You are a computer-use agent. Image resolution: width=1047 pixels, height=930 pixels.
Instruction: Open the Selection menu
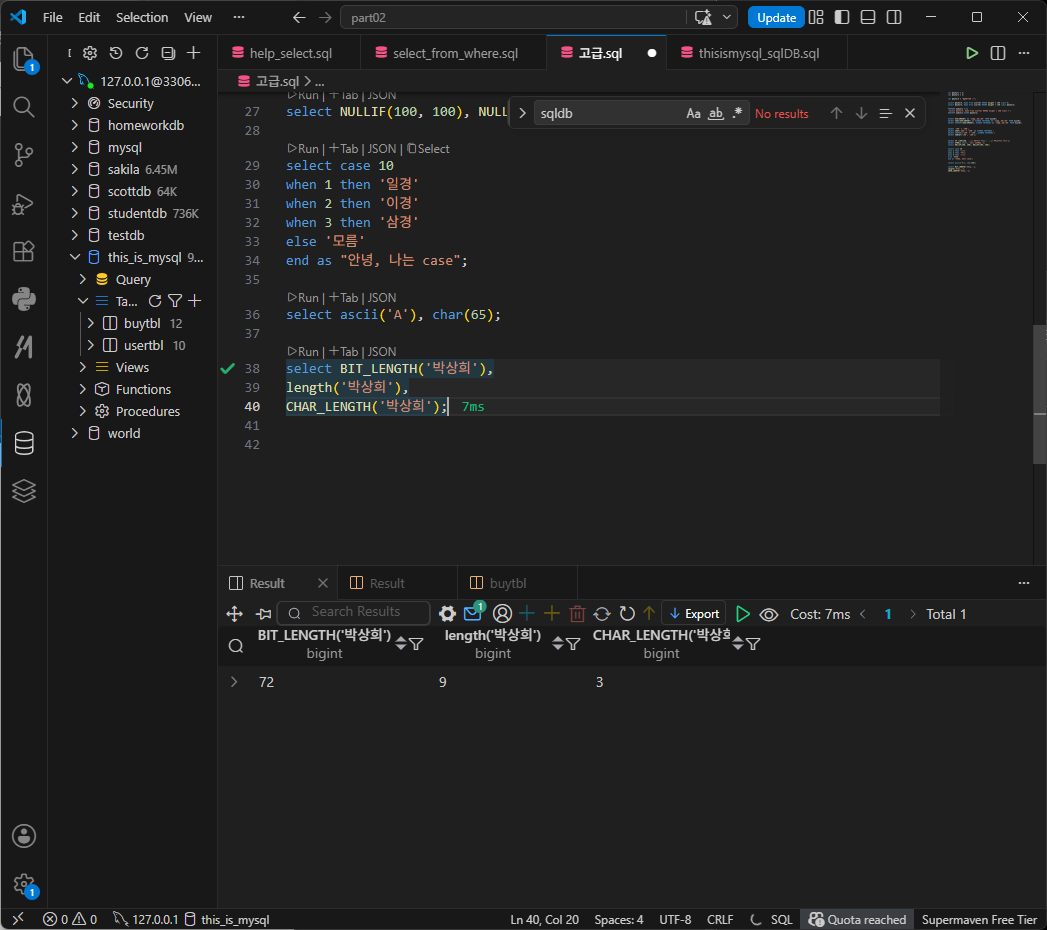coord(142,17)
